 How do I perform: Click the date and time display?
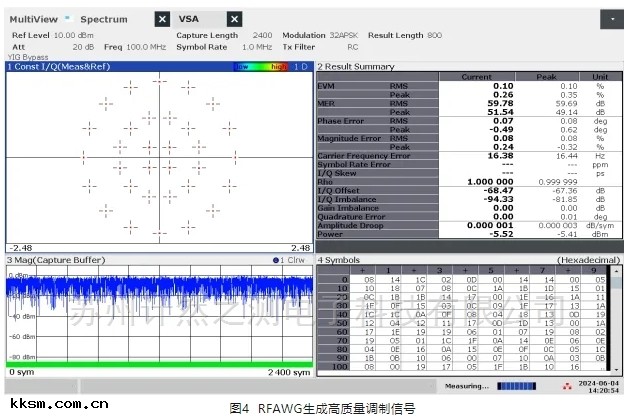point(606,386)
